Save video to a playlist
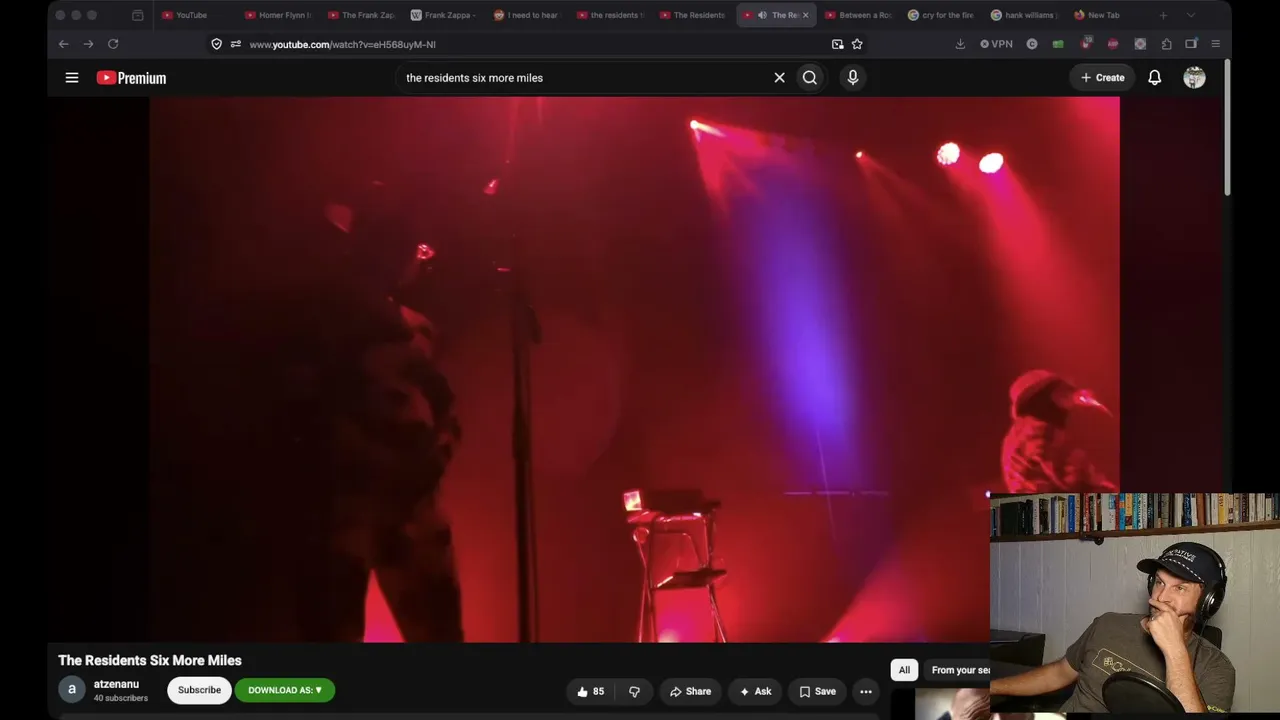Viewport: 1280px width, 720px height. (x=817, y=691)
